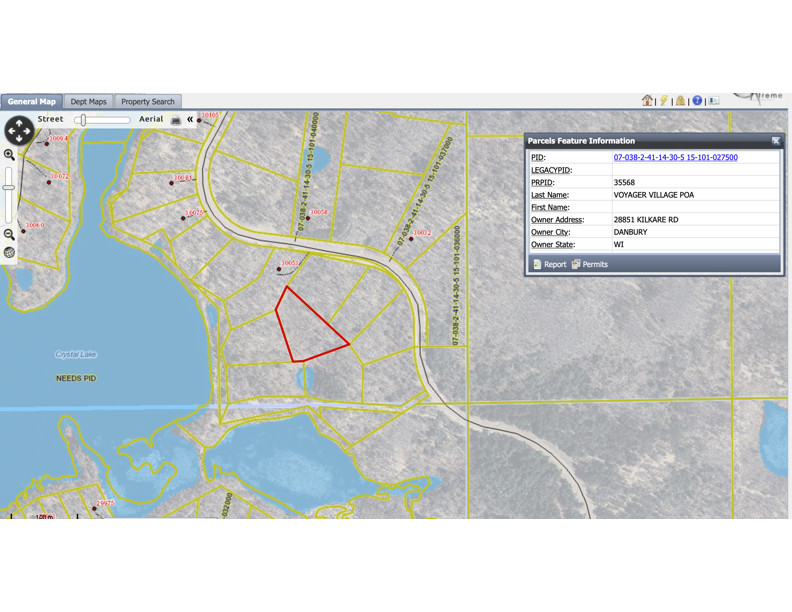Click the Owner City: field label
Image resolution: width=792 pixels, height=612 pixels.
pos(550,232)
